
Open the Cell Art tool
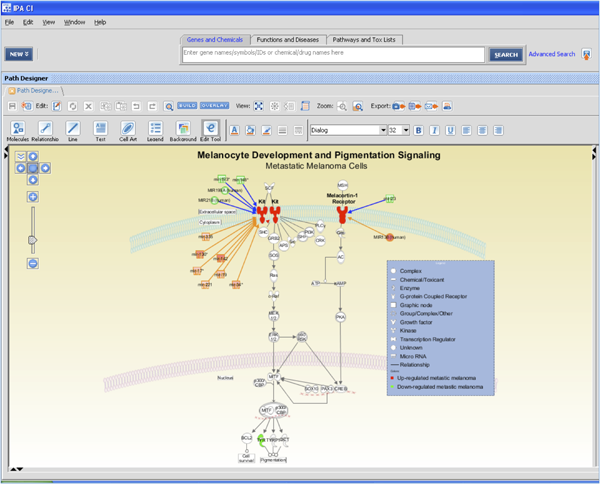128,131
